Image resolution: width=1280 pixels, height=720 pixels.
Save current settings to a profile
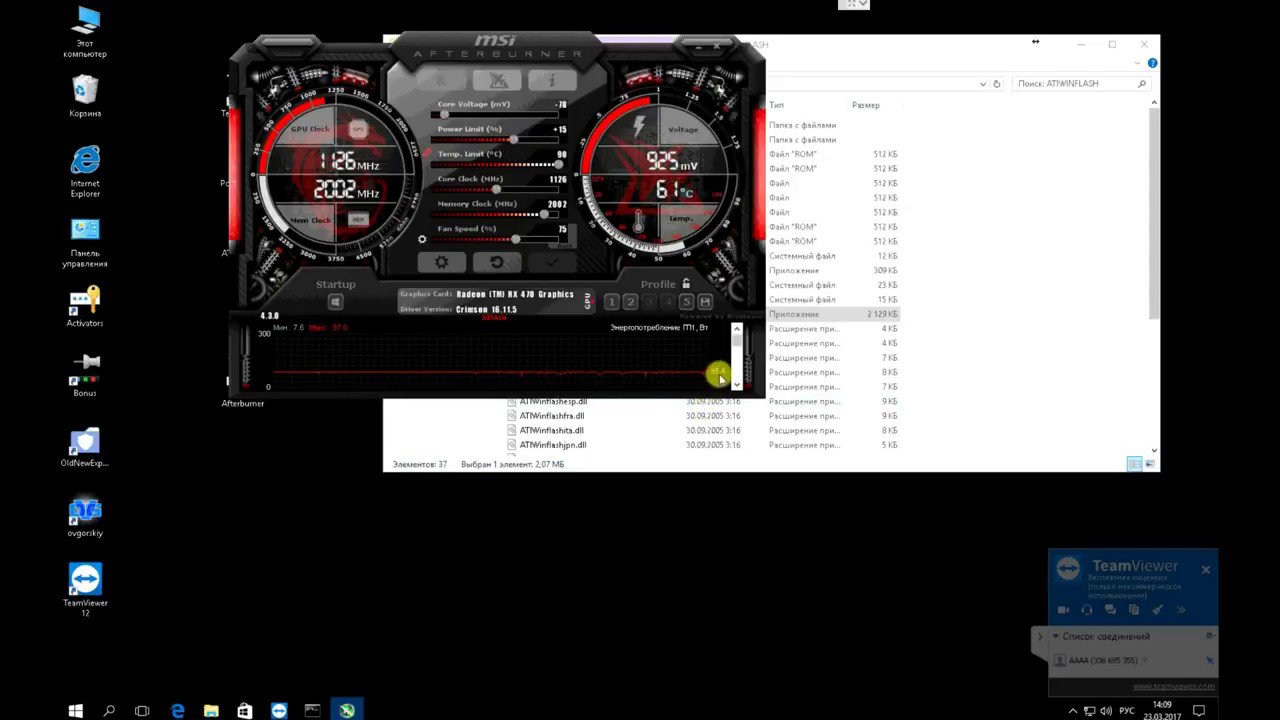pyautogui.click(x=705, y=302)
